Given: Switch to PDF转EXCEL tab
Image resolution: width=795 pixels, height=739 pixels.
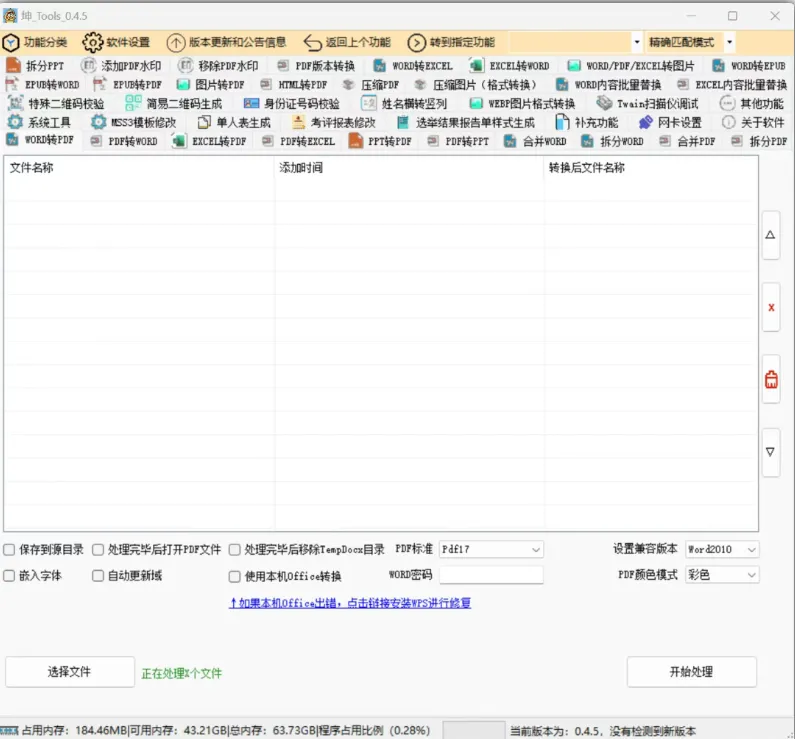Looking at the screenshot, I should click(x=298, y=141).
